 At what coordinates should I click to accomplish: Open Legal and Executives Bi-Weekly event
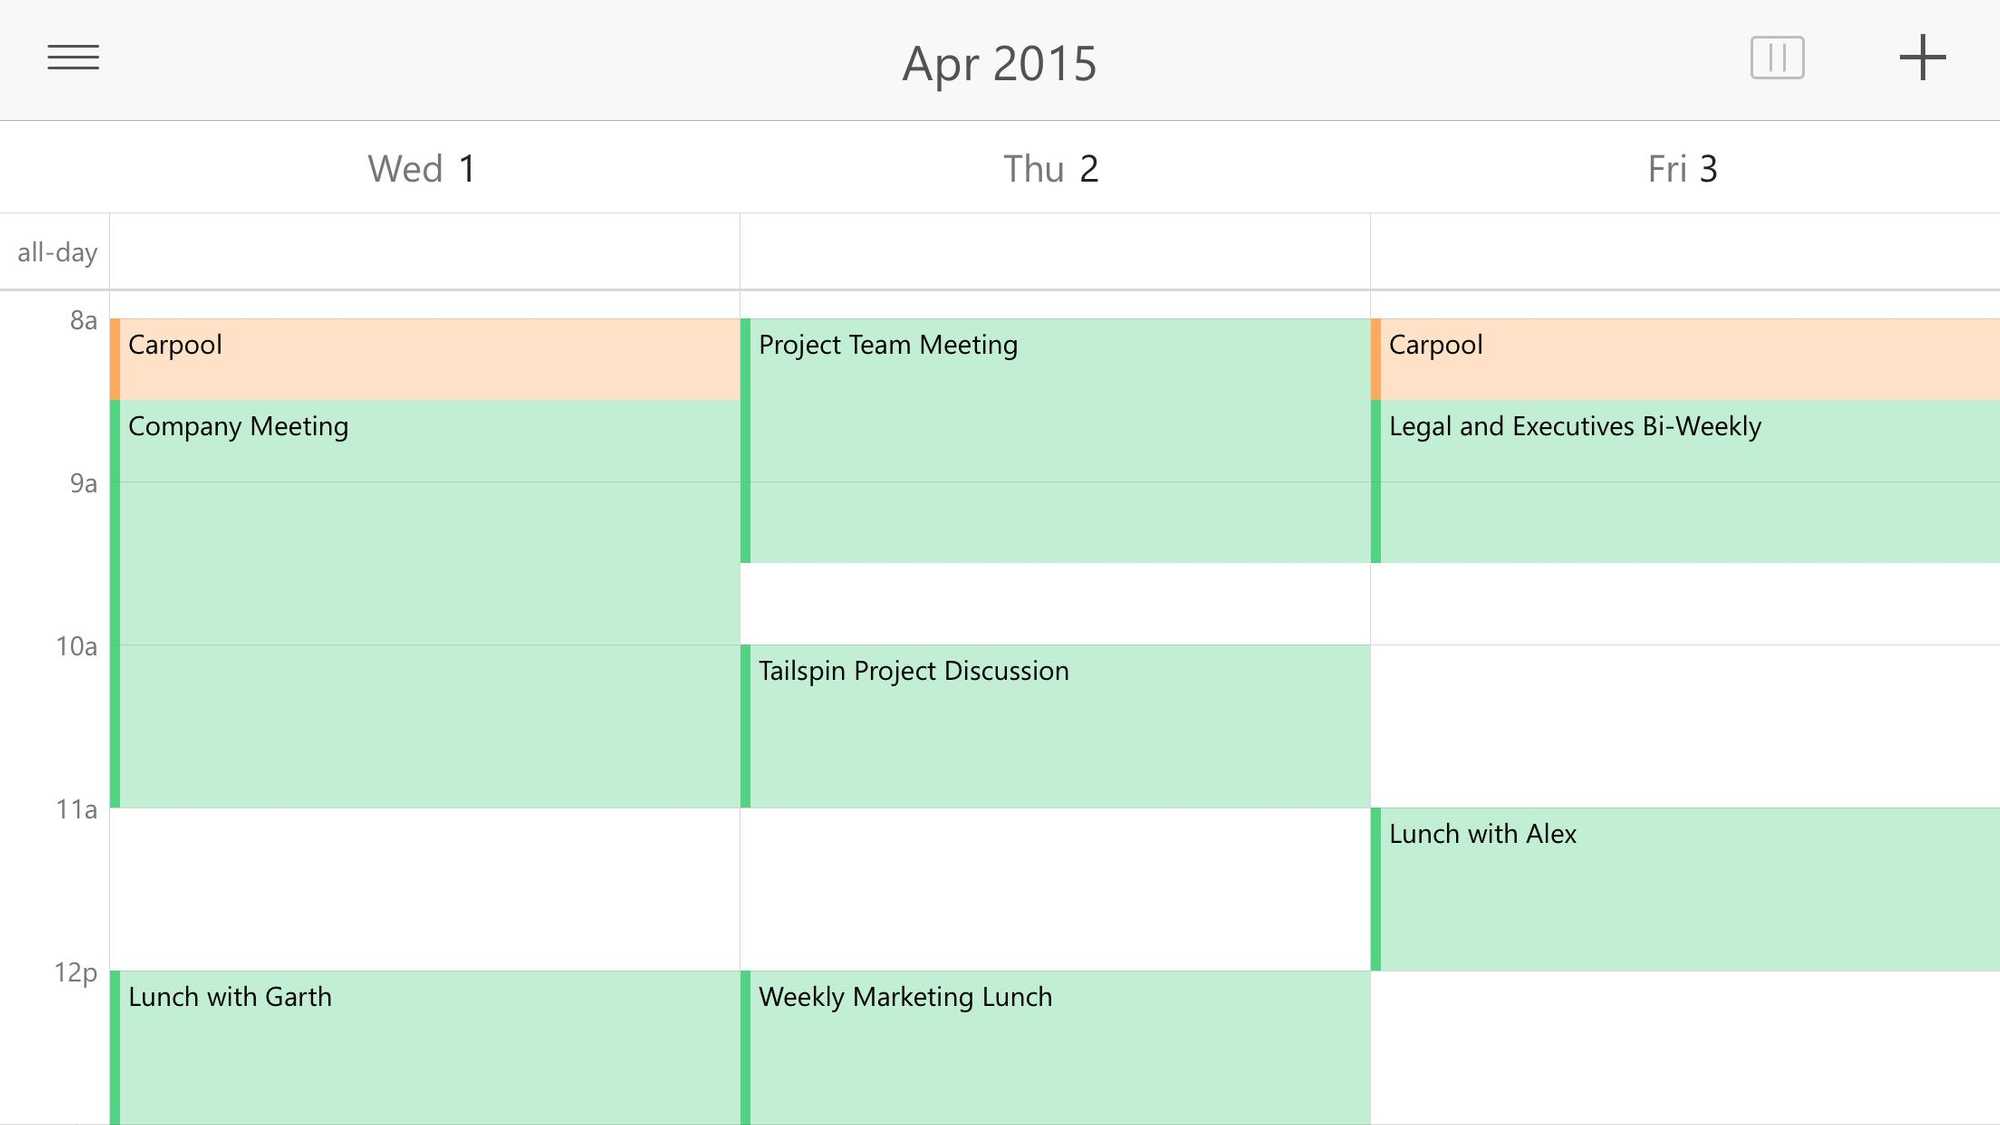point(1685,481)
